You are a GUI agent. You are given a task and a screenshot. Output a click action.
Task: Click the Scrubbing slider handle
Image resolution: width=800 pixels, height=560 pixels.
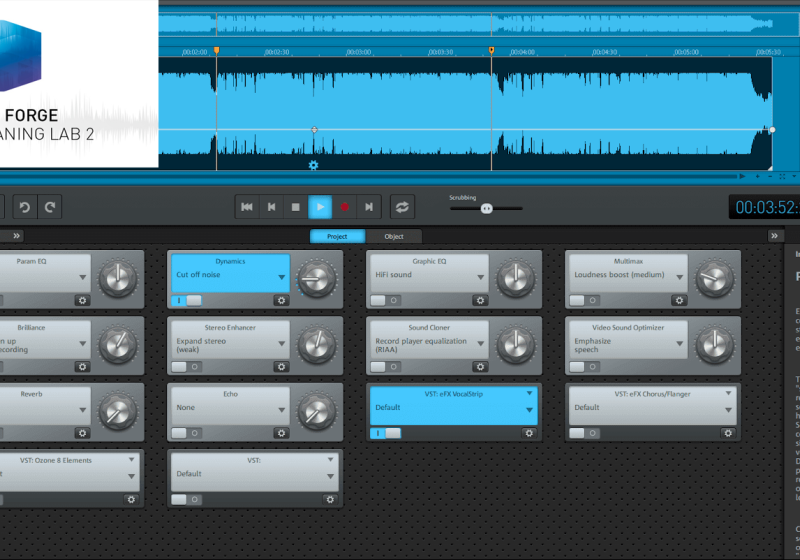click(486, 208)
